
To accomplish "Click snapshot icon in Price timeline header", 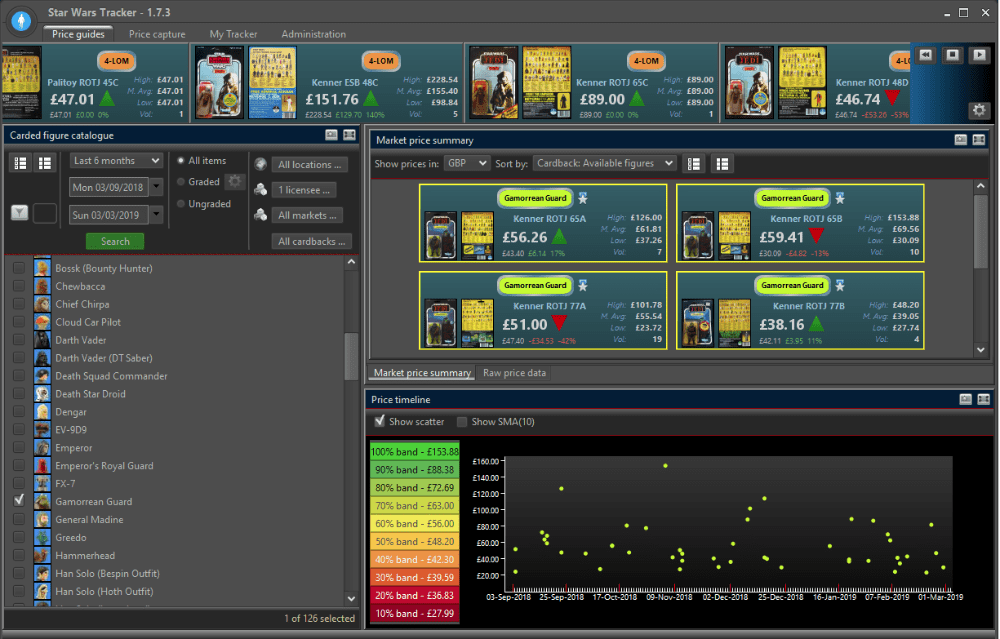I will tap(965, 399).
